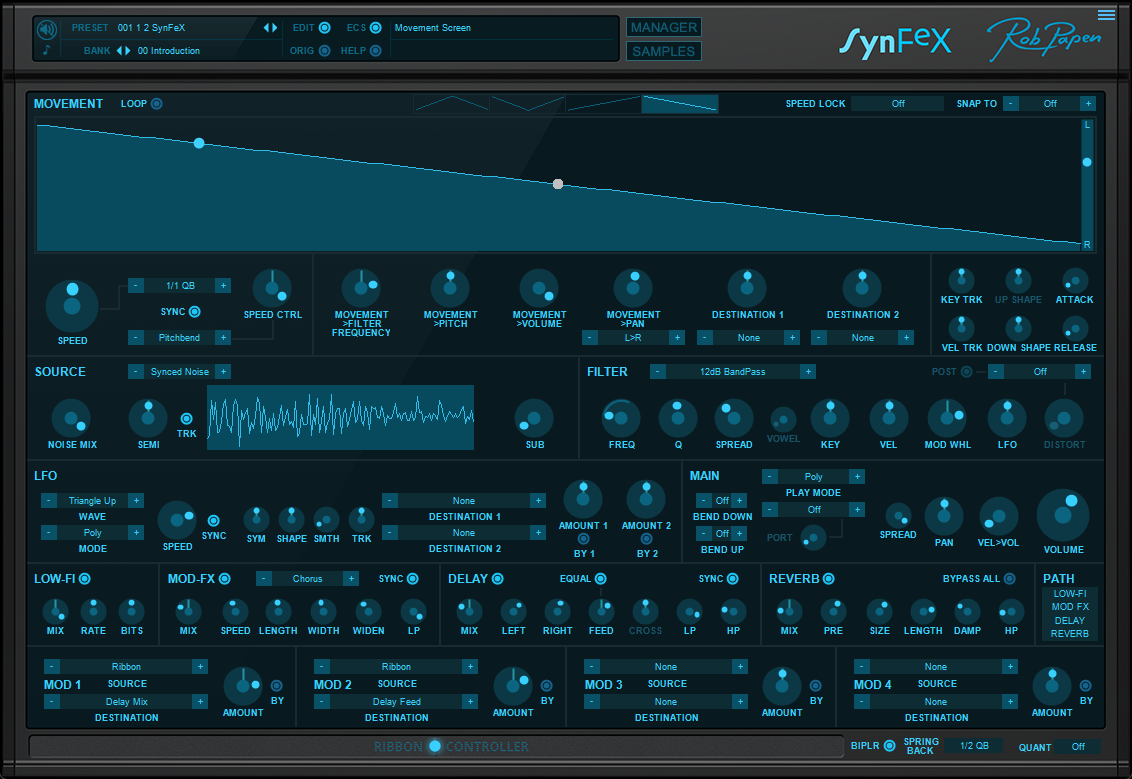Image resolution: width=1132 pixels, height=779 pixels.
Task: Select MOD FX in the PATH list
Action: pyautogui.click(x=1069, y=607)
